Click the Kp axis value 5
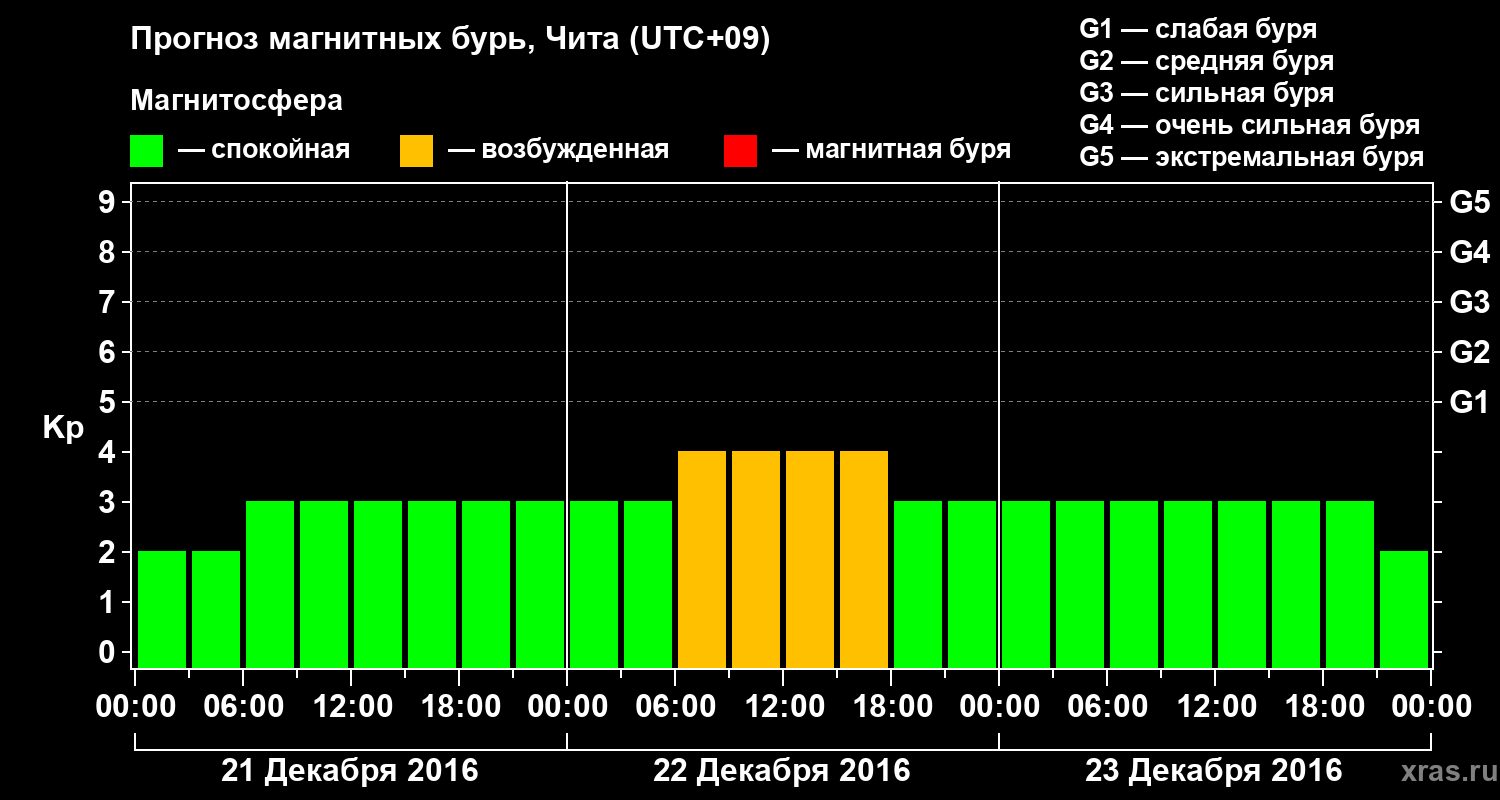 click(109, 402)
